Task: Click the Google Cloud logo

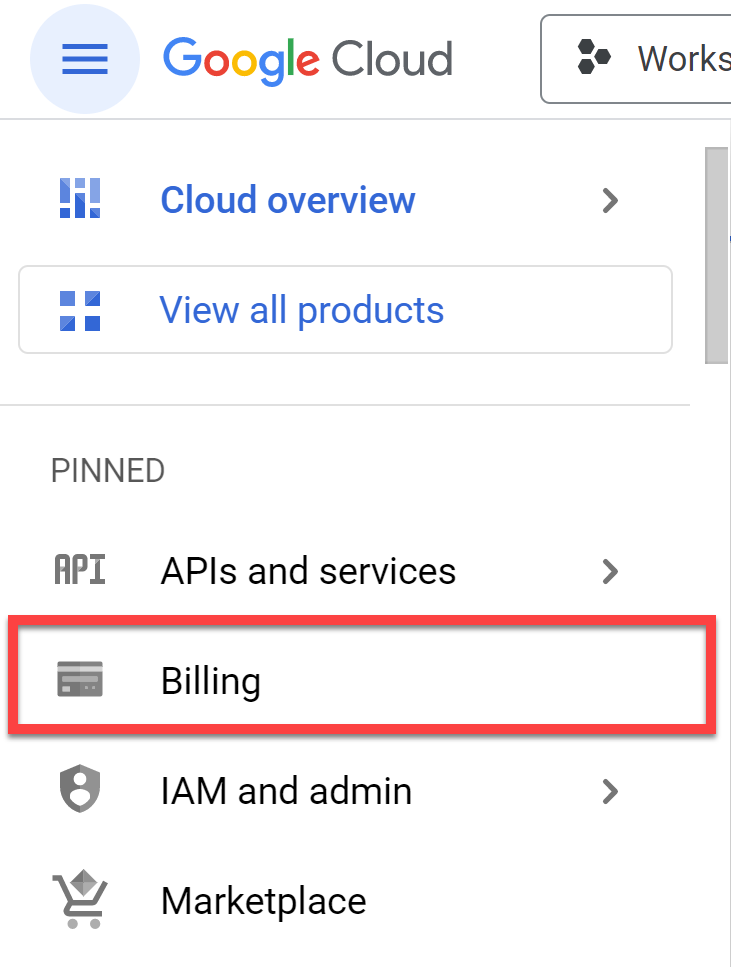Action: click(x=308, y=59)
